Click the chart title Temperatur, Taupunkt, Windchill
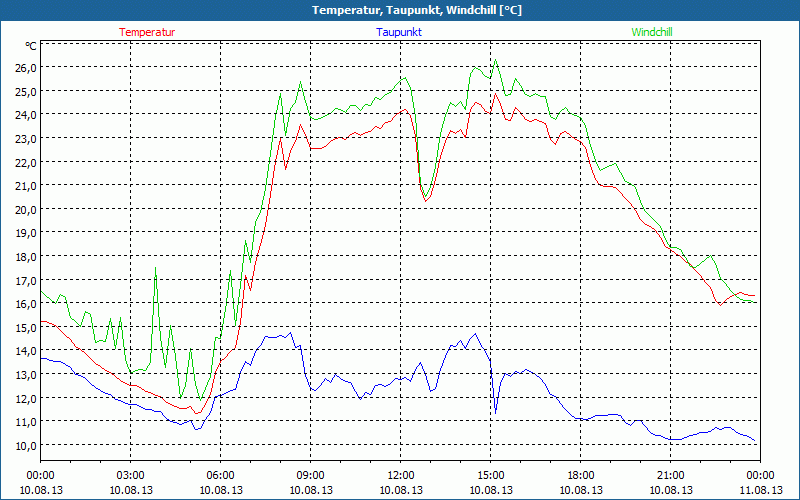This screenshot has width=800, height=500. 417,10
